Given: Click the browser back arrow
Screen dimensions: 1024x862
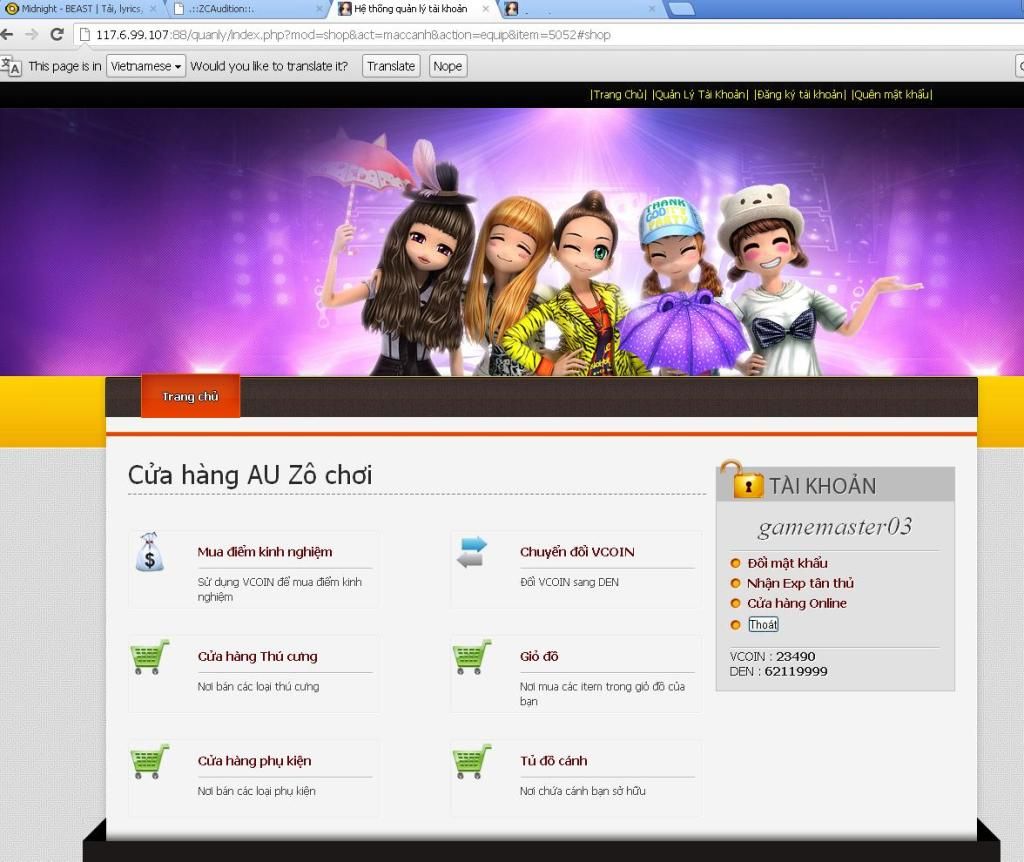Looking at the screenshot, I should (x=7, y=34).
